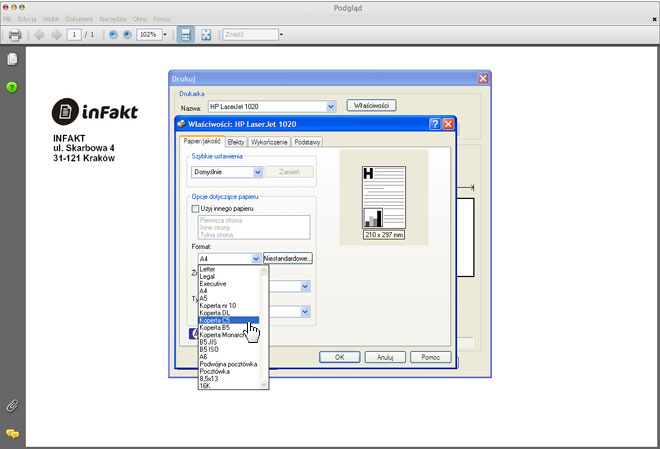This screenshot has width=660, height=449.
Task: Select 8,5x13 paper format
Action: coord(229,379)
